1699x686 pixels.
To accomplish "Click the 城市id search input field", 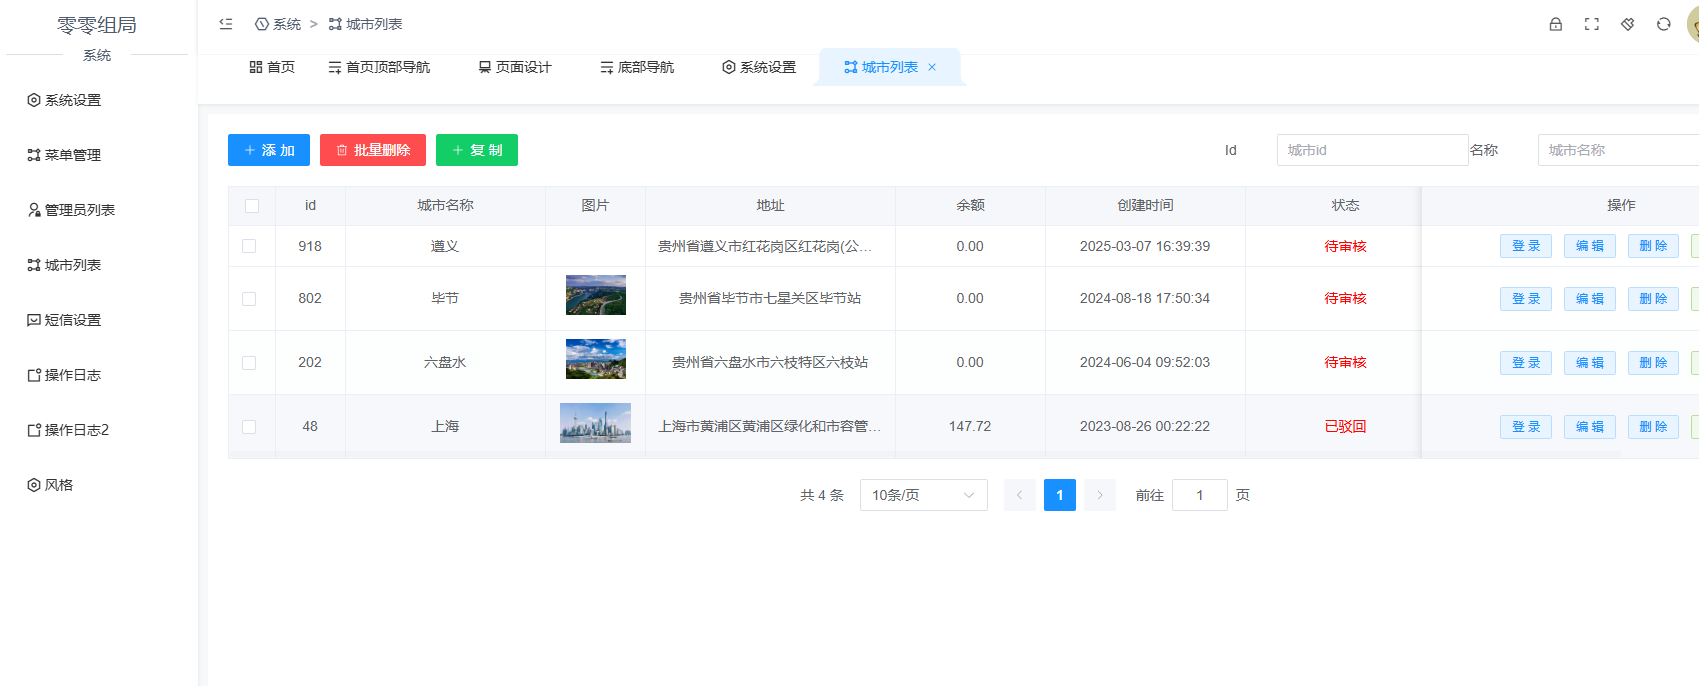I will [x=1372, y=150].
